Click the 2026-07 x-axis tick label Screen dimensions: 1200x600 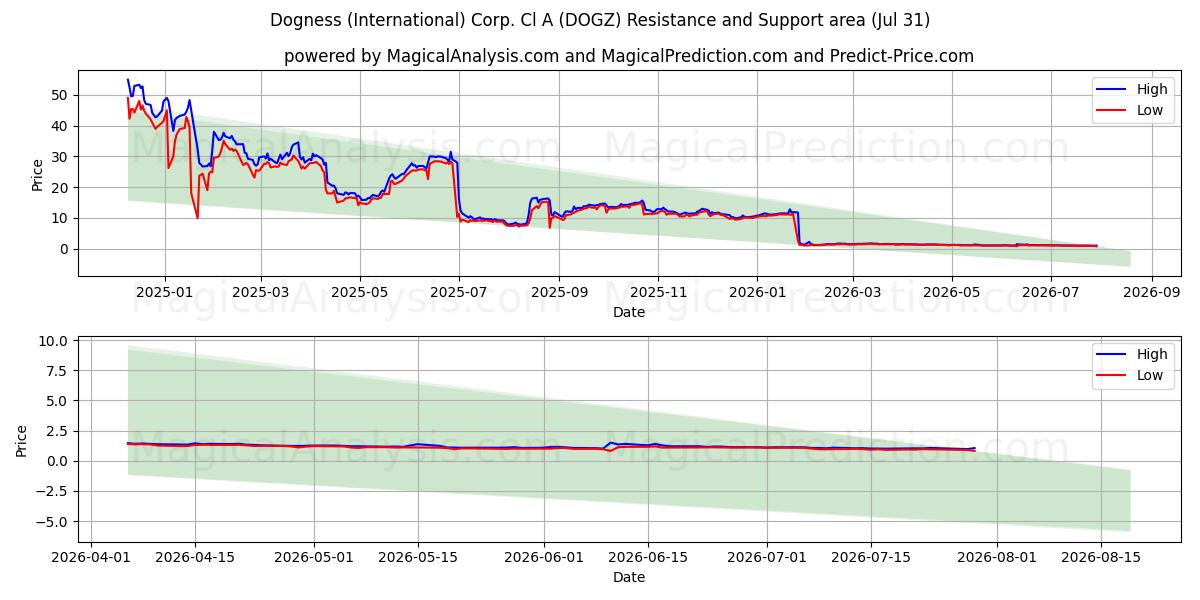tap(1051, 292)
